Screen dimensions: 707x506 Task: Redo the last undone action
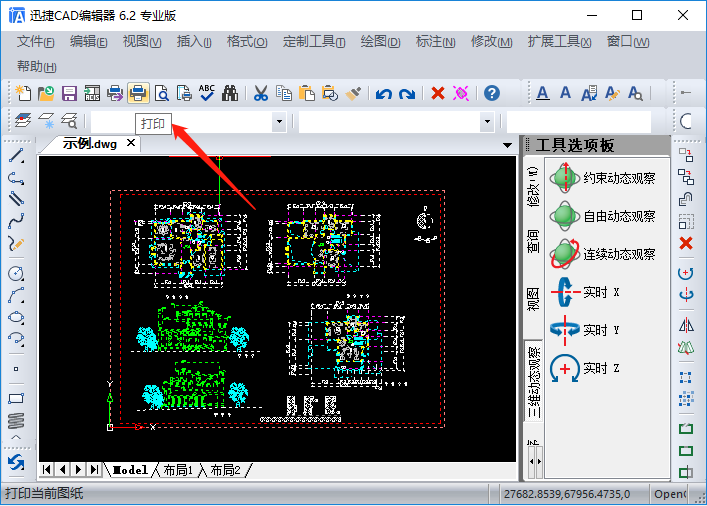click(407, 94)
